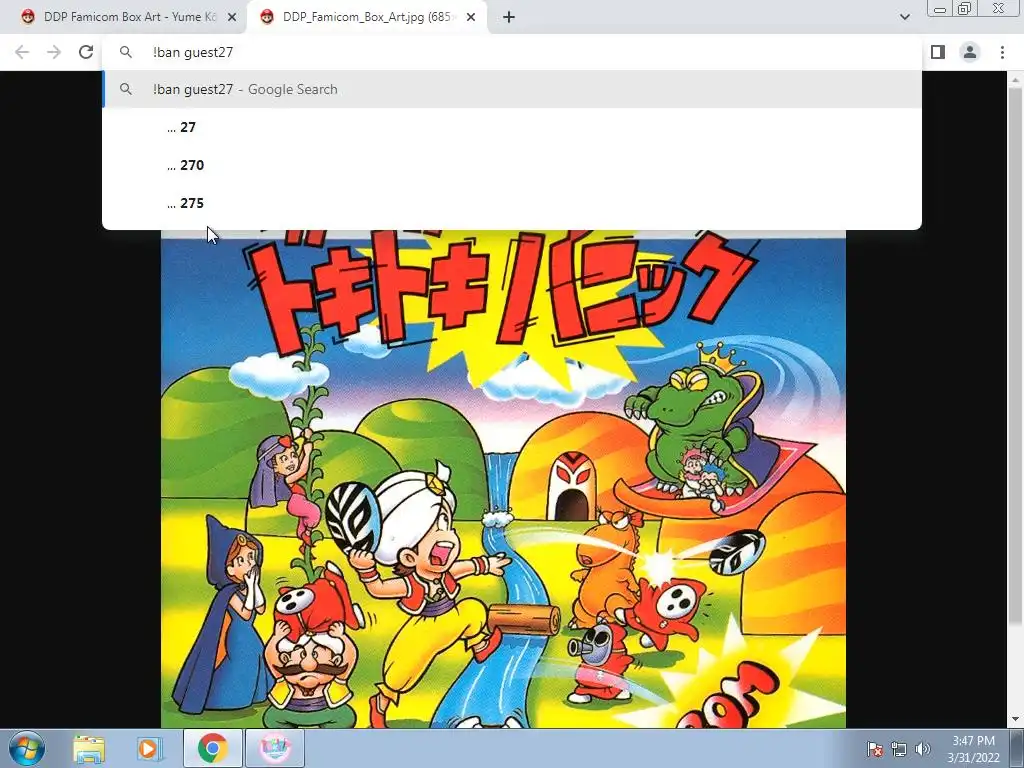Click the page vertical scrollbar

1015,356
